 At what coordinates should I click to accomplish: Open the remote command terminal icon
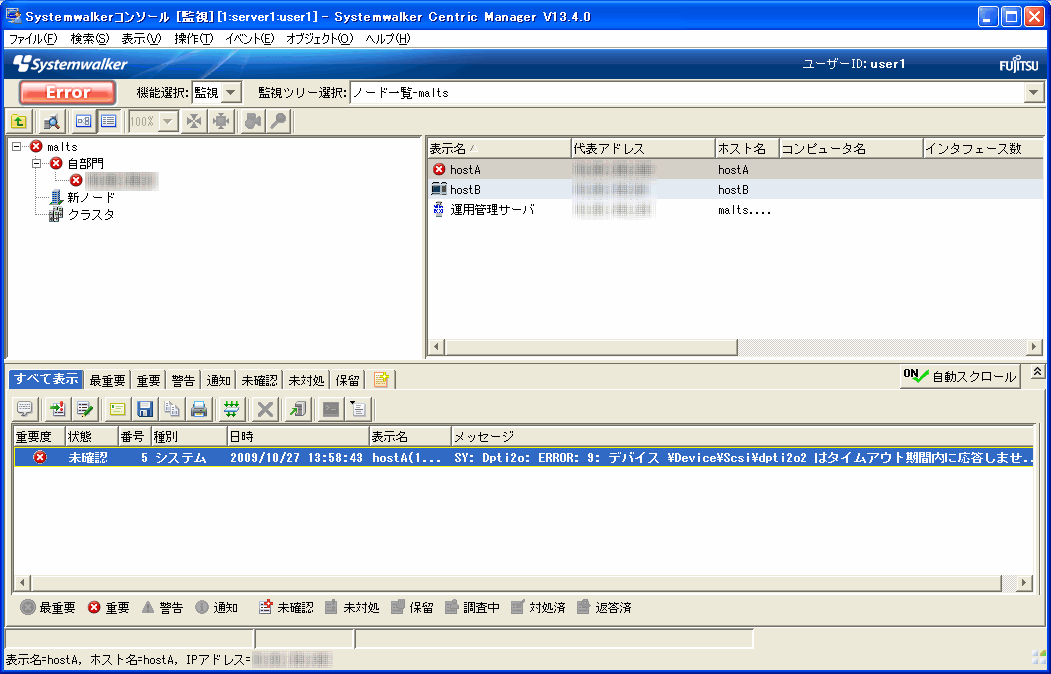pos(331,409)
